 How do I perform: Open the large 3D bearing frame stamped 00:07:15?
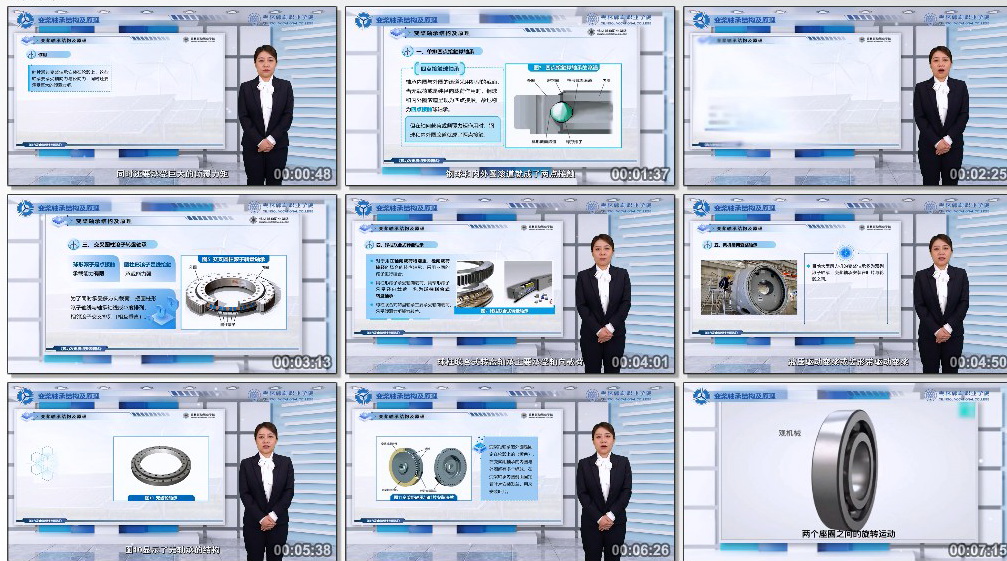(x=845, y=472)
